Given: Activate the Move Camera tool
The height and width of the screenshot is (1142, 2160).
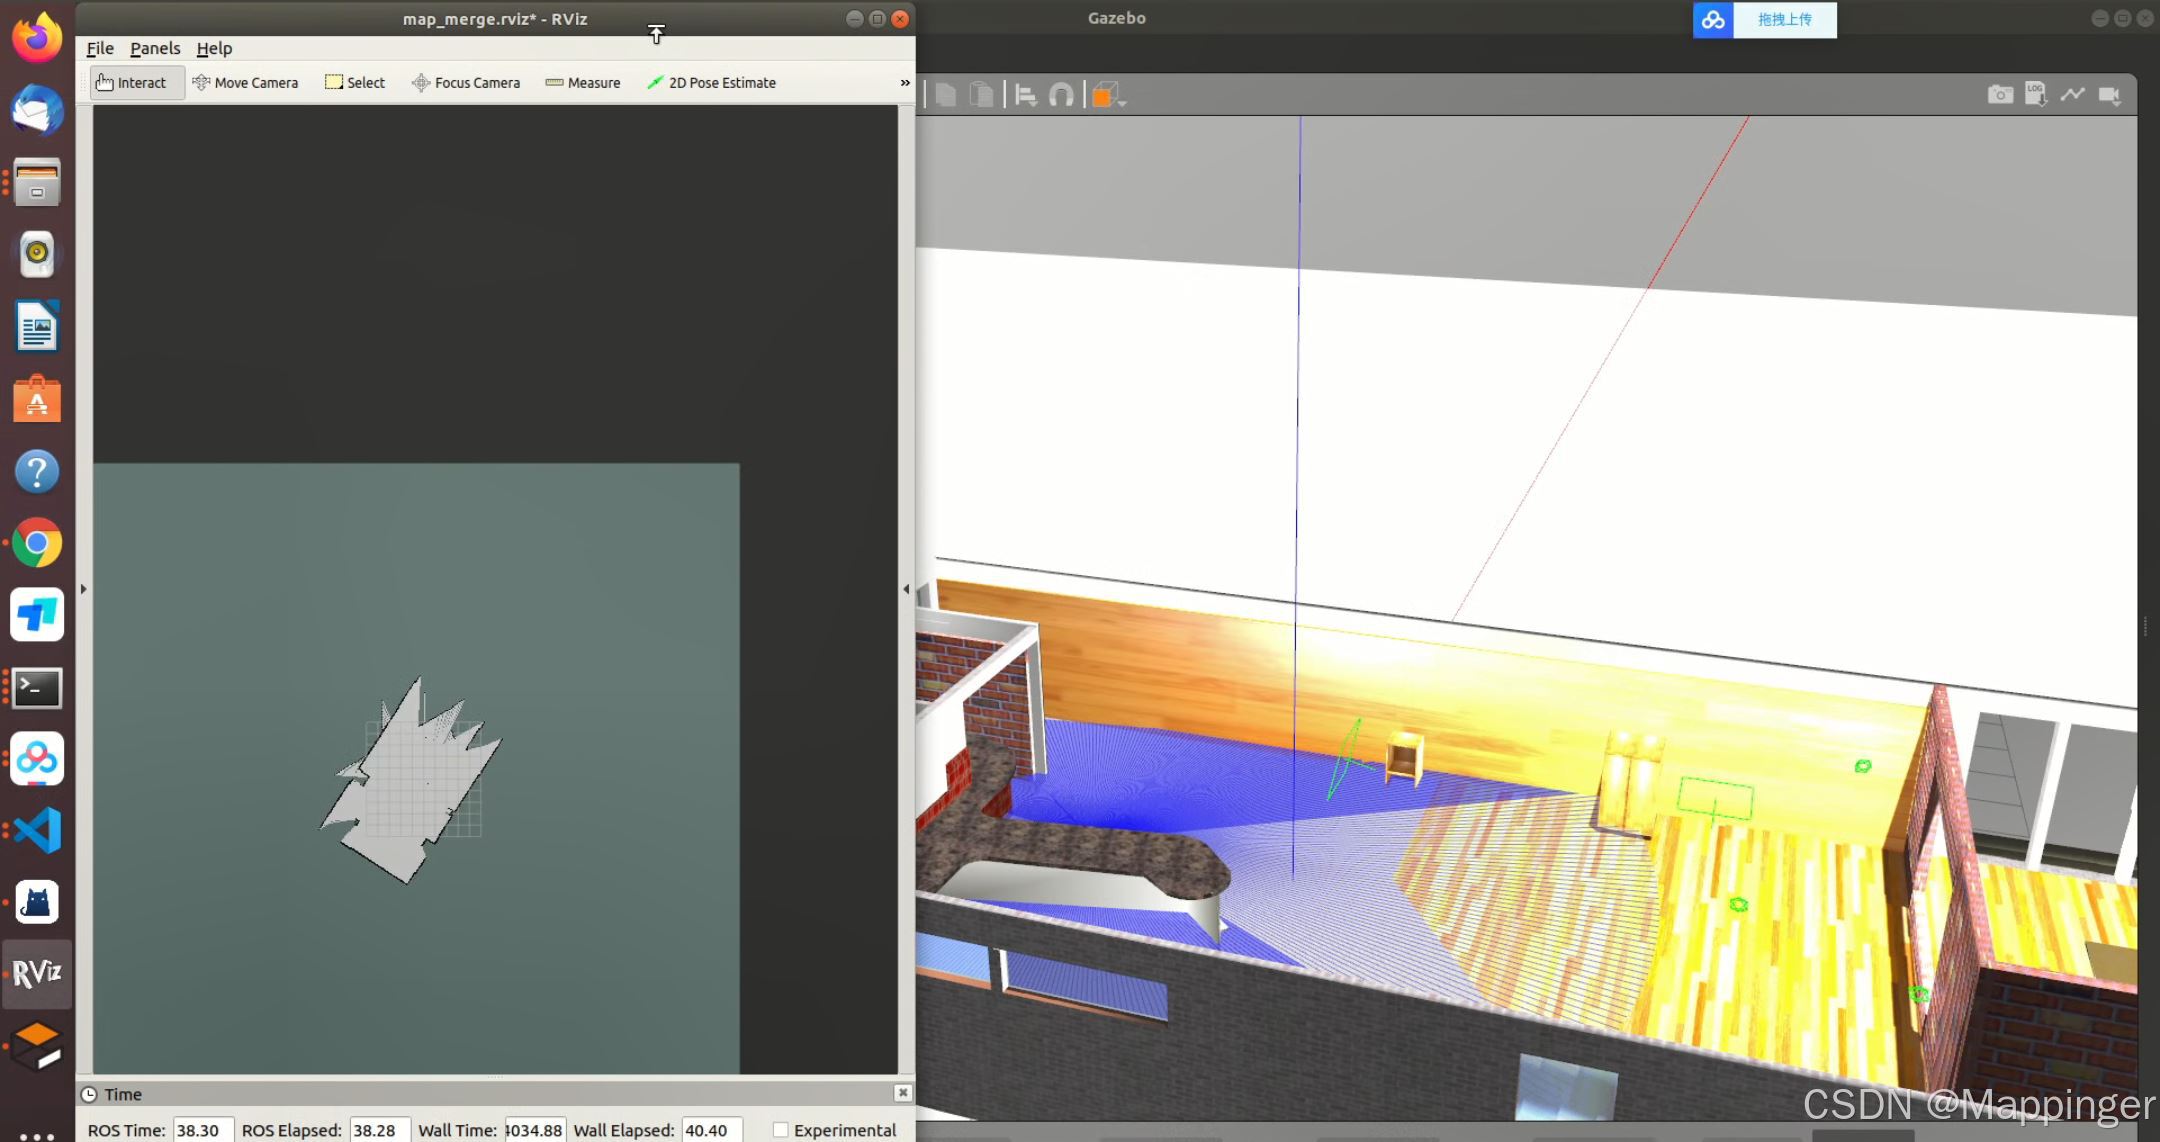Looking at the screenshot, I should [245, 83].
